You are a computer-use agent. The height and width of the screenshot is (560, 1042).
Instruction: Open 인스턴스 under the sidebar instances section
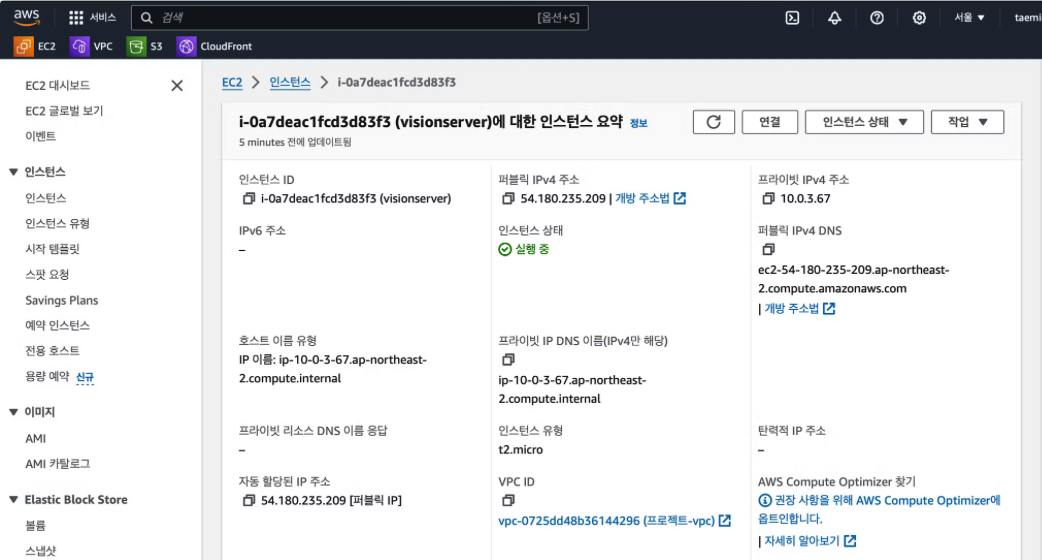click(x=46, y=198)
